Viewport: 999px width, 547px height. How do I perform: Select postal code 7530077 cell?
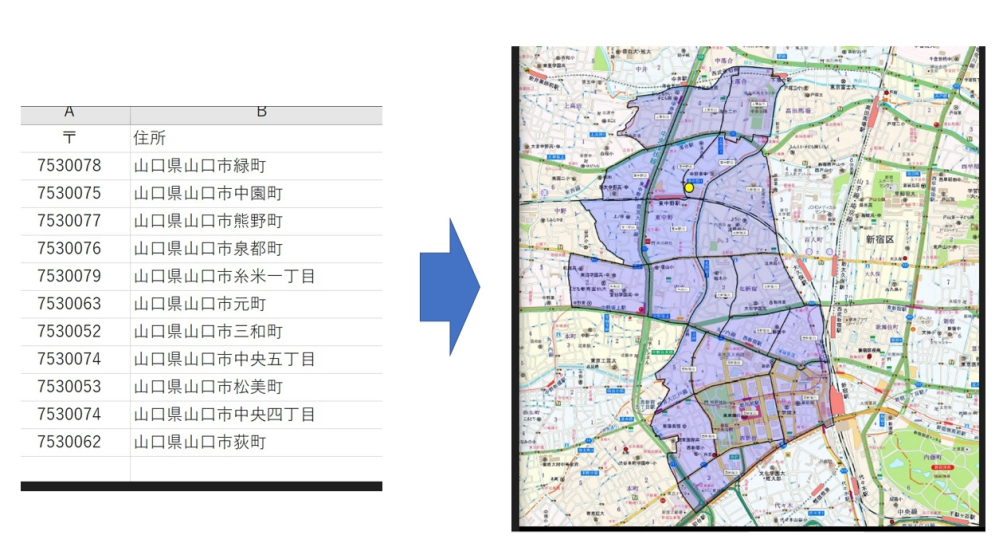(x=69, y=221)
